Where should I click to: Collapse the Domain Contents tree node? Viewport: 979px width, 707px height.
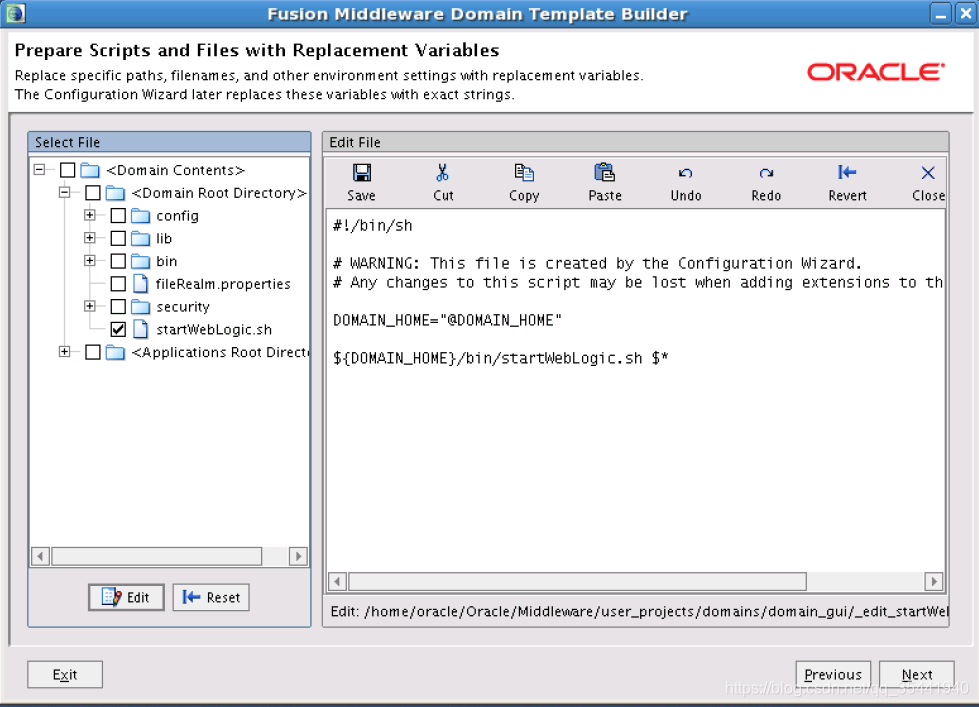click(39, 169)
